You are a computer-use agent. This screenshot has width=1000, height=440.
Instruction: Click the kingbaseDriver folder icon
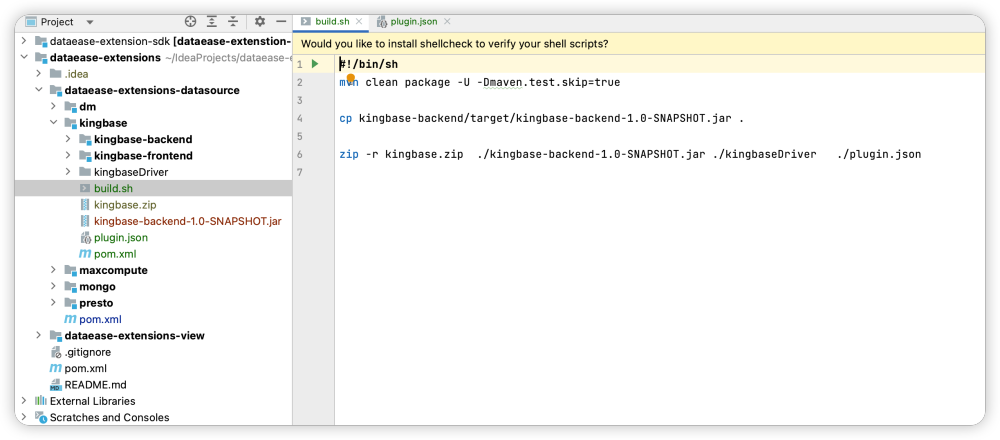click(x=85, y=172)
